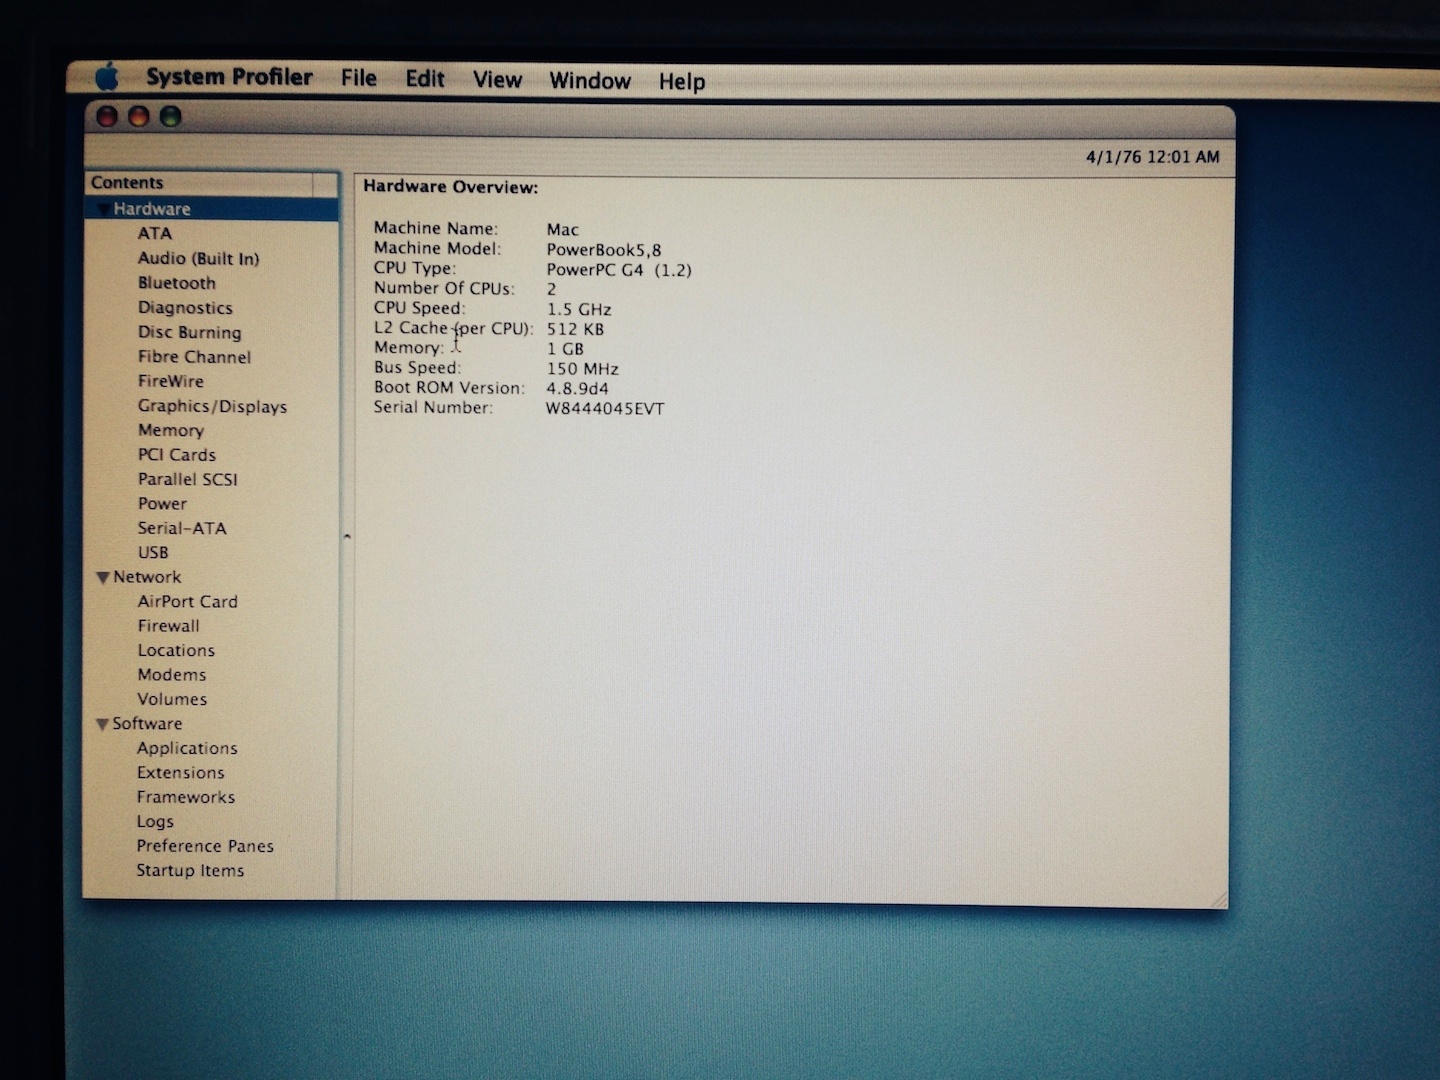The width and height of the screenshot is (1440, 1080).
Task: Open the Help menu
Action: click(x=681, y=82)
